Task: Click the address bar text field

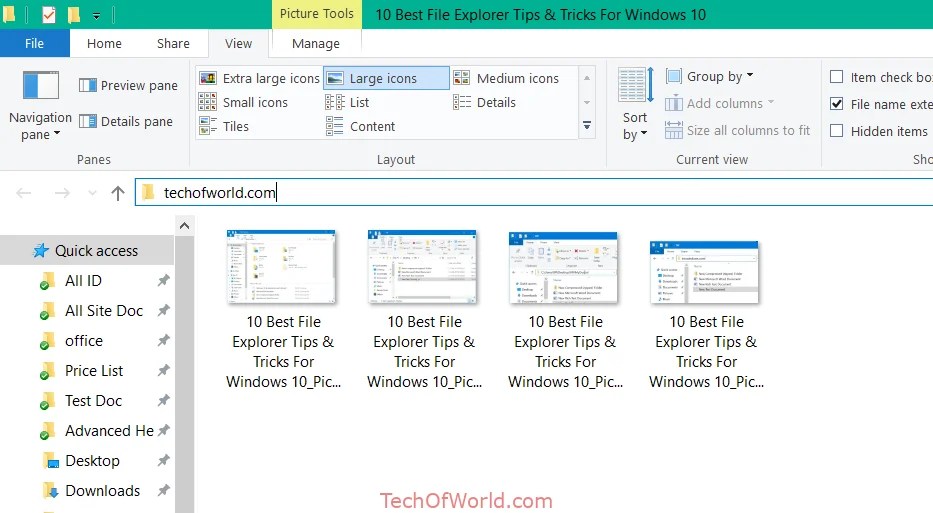Action: pos(534,192)
